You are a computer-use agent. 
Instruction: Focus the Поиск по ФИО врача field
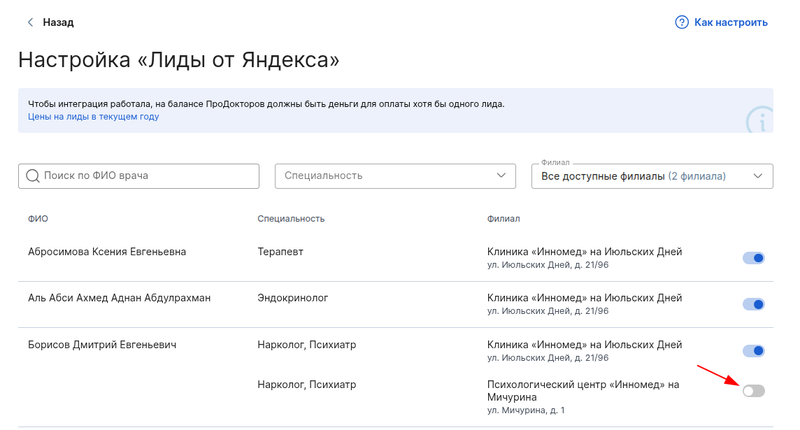click(139, 176)
